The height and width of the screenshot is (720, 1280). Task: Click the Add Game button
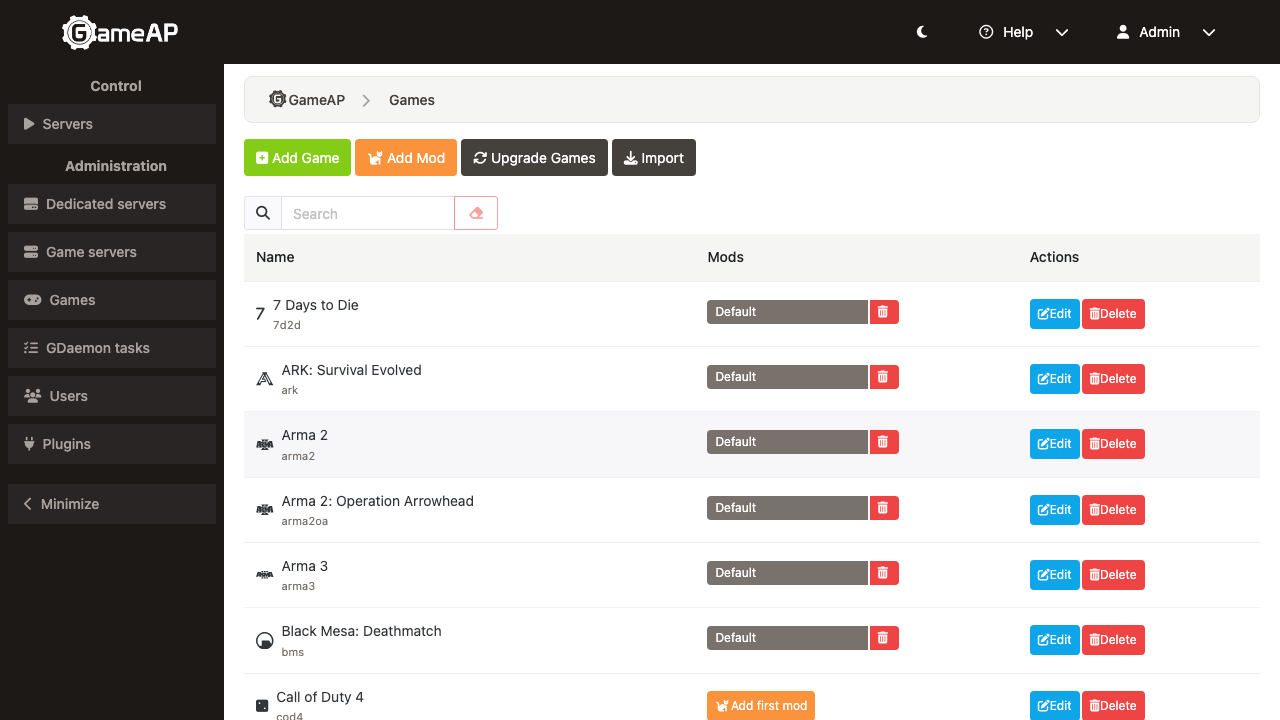tap(297, 158)
